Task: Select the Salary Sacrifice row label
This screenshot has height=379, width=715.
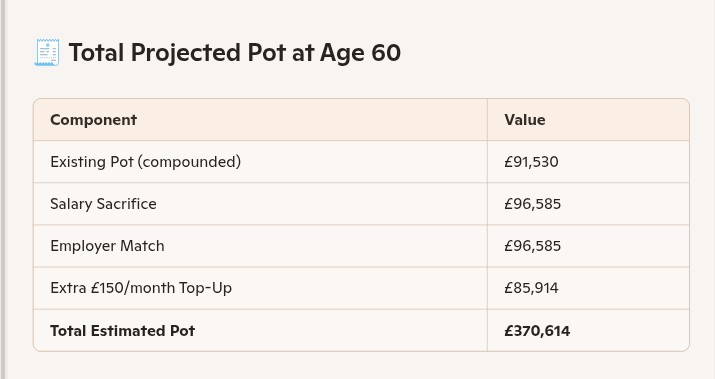Action: point(104,204)
